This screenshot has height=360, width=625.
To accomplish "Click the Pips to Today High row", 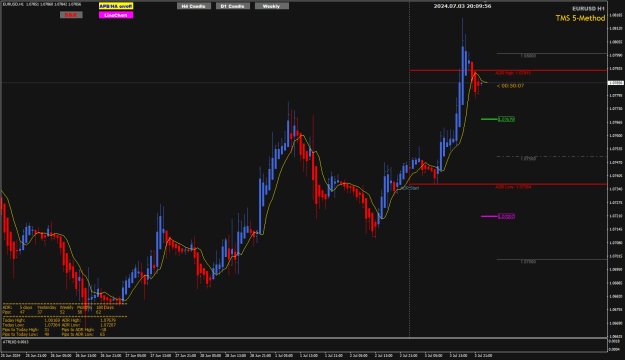I will pyautogui.click(x=26, y=330).
